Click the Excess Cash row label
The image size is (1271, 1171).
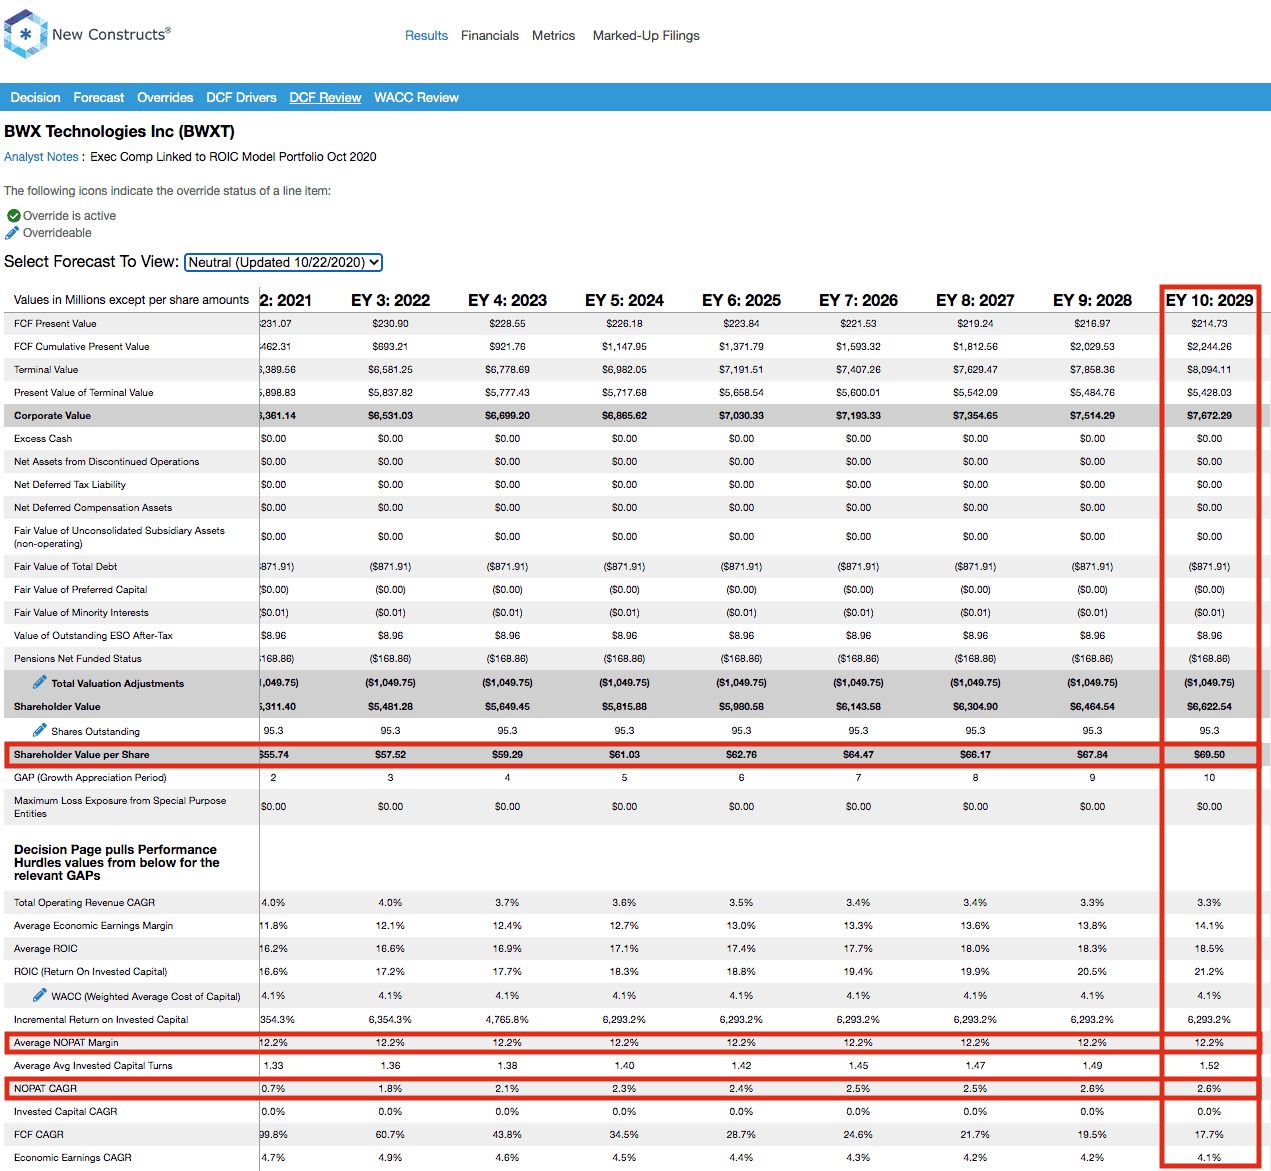coord(43,439)
